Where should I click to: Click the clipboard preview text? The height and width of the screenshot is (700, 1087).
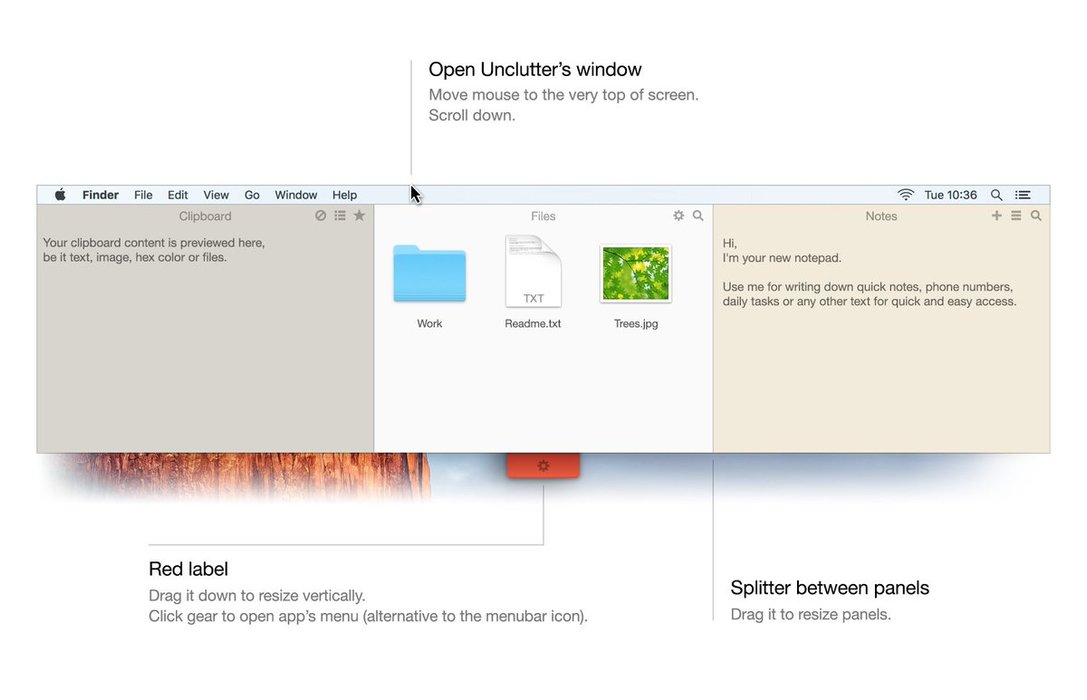[154, 250]
